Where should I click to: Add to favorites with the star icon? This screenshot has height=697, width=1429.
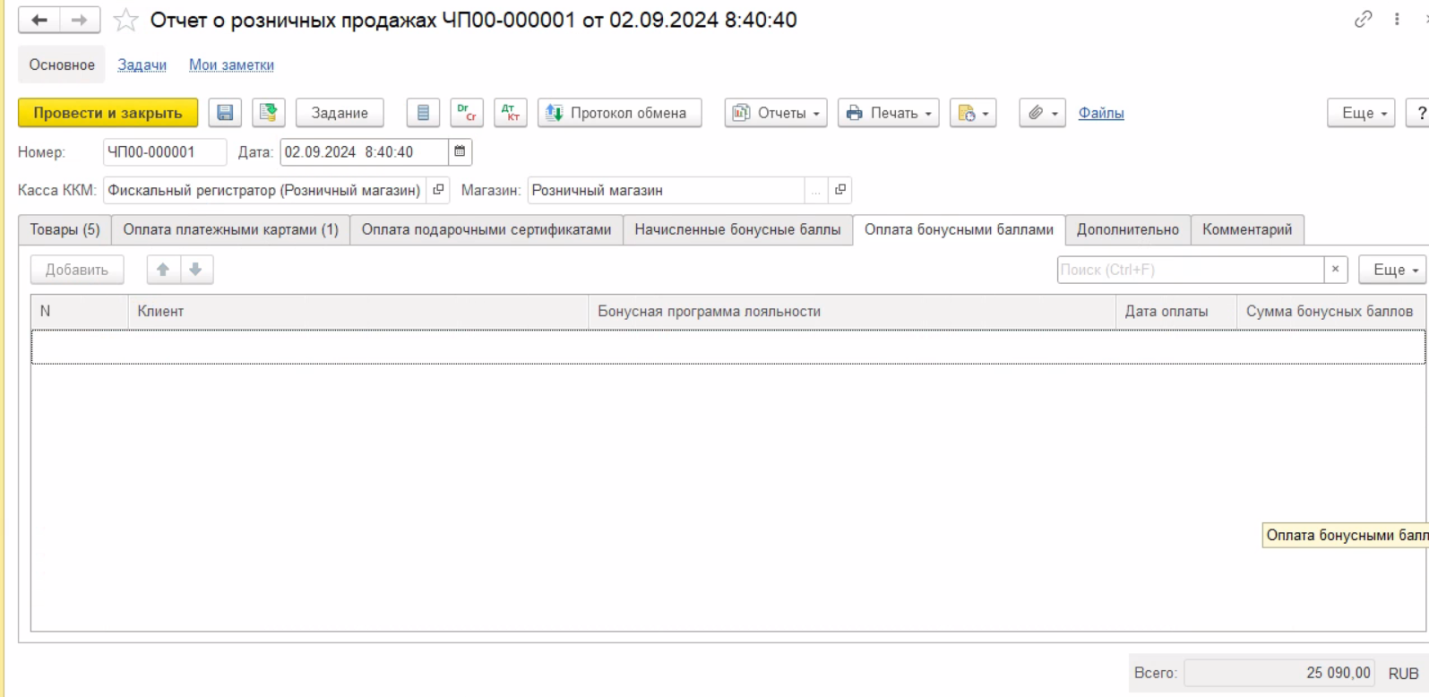tap(126, 20)
